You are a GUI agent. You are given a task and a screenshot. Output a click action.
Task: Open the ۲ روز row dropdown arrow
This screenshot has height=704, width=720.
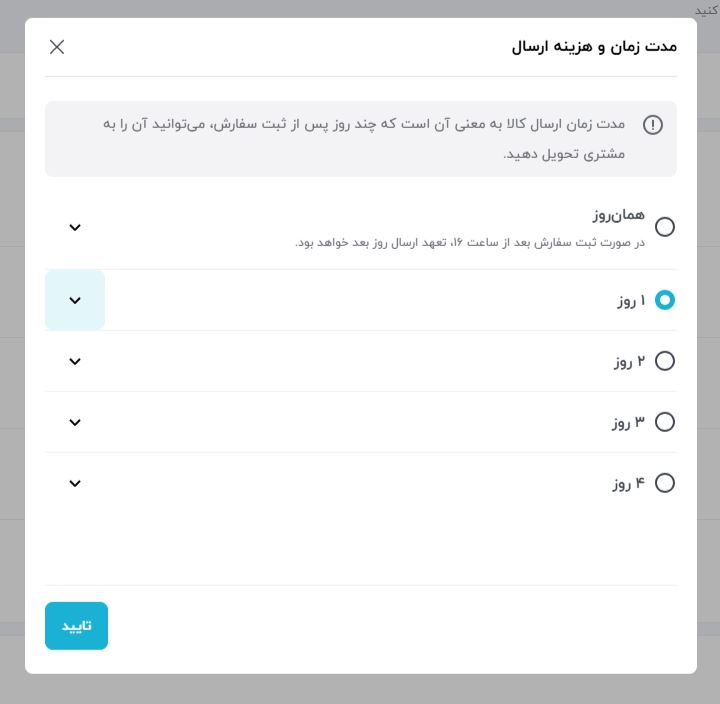pyautogui.click(x=75, y=361)
